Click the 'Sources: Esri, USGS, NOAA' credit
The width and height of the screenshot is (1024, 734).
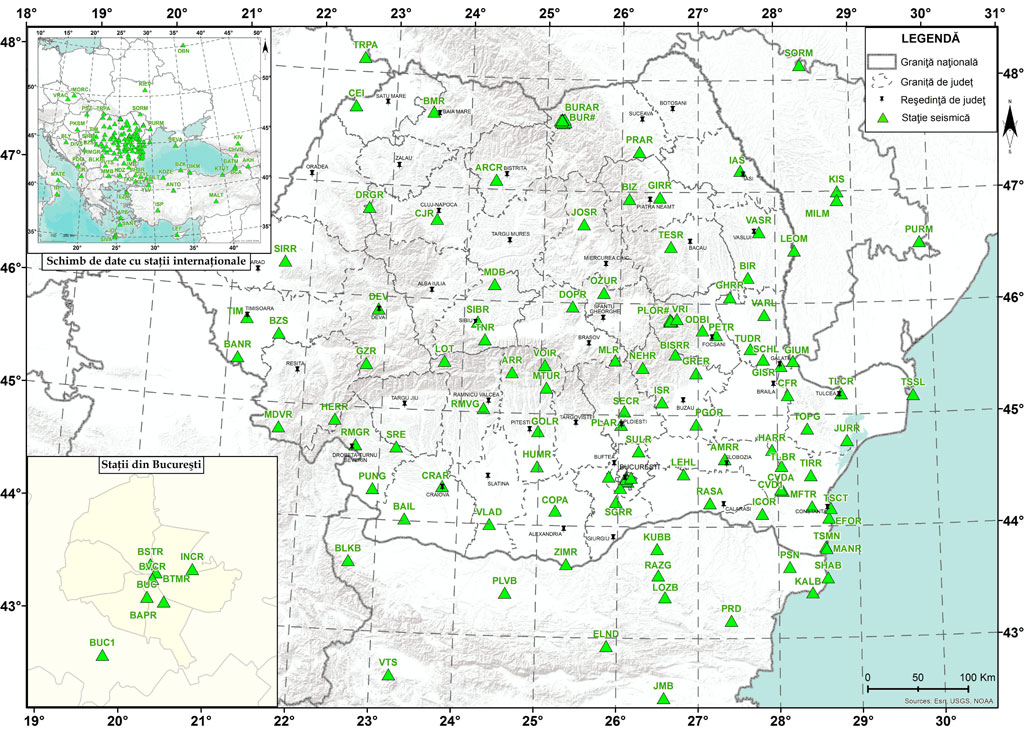pyautogui.click(x=949, y=701)
